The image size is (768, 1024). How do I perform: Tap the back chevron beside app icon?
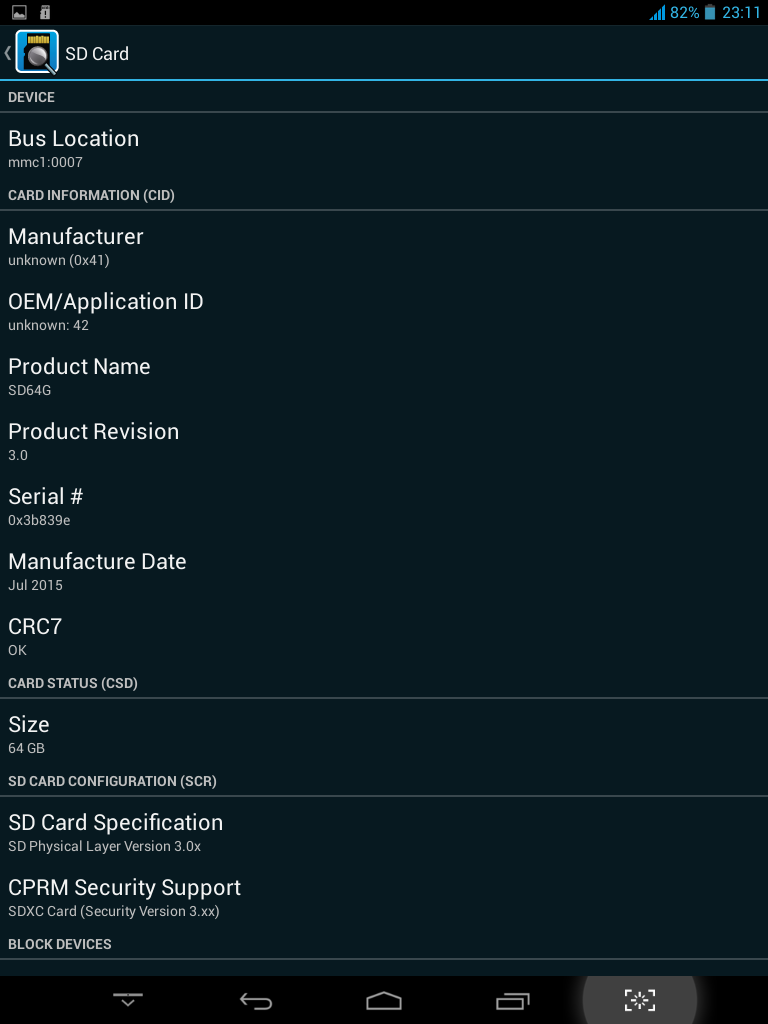pos(8,53)
